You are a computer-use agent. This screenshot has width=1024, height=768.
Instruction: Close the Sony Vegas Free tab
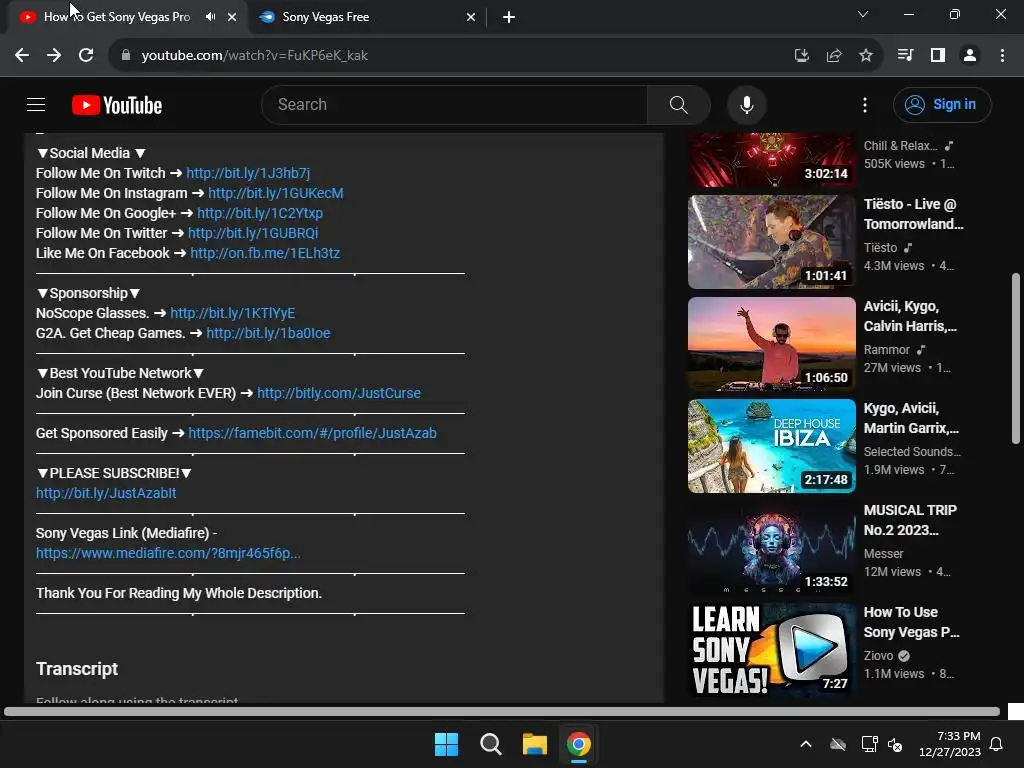pos(471,17)
